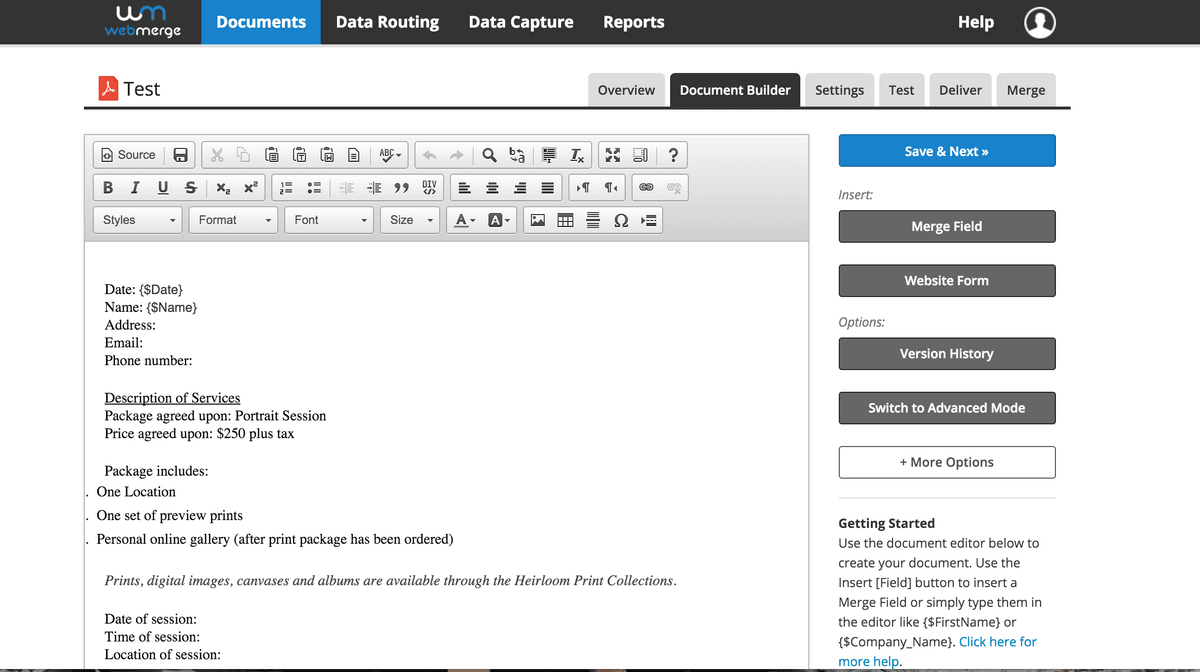Open the Styles dropdown
The height and width of the screenshot is (672, 1200).
click(139, 220)
